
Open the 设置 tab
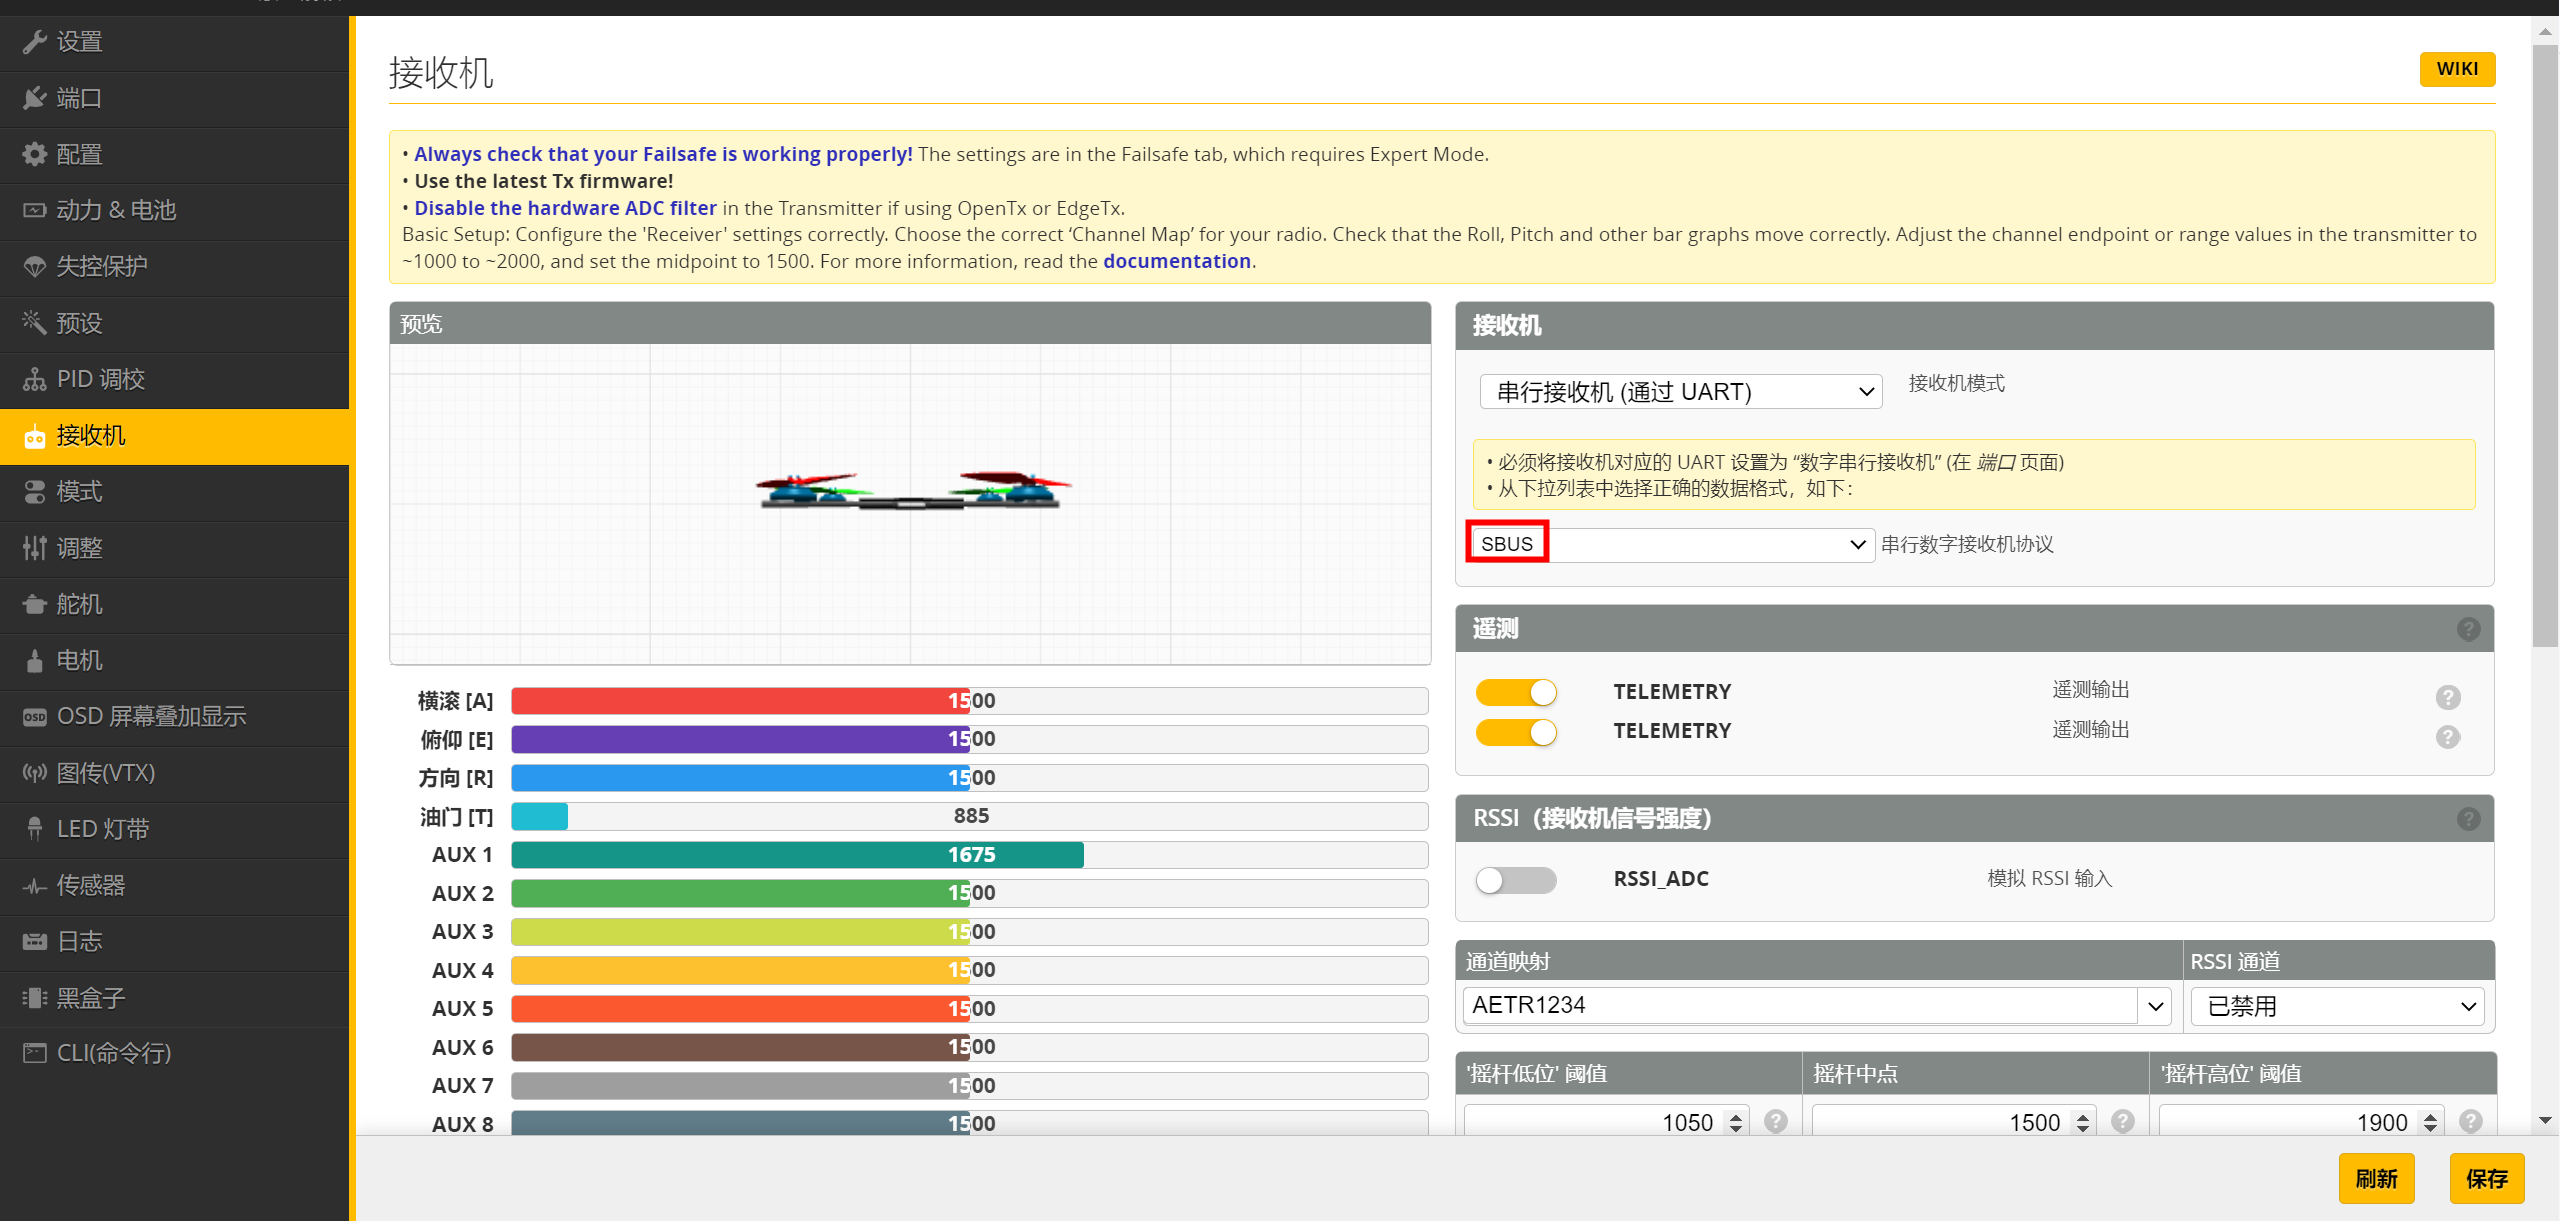[174, 42]
